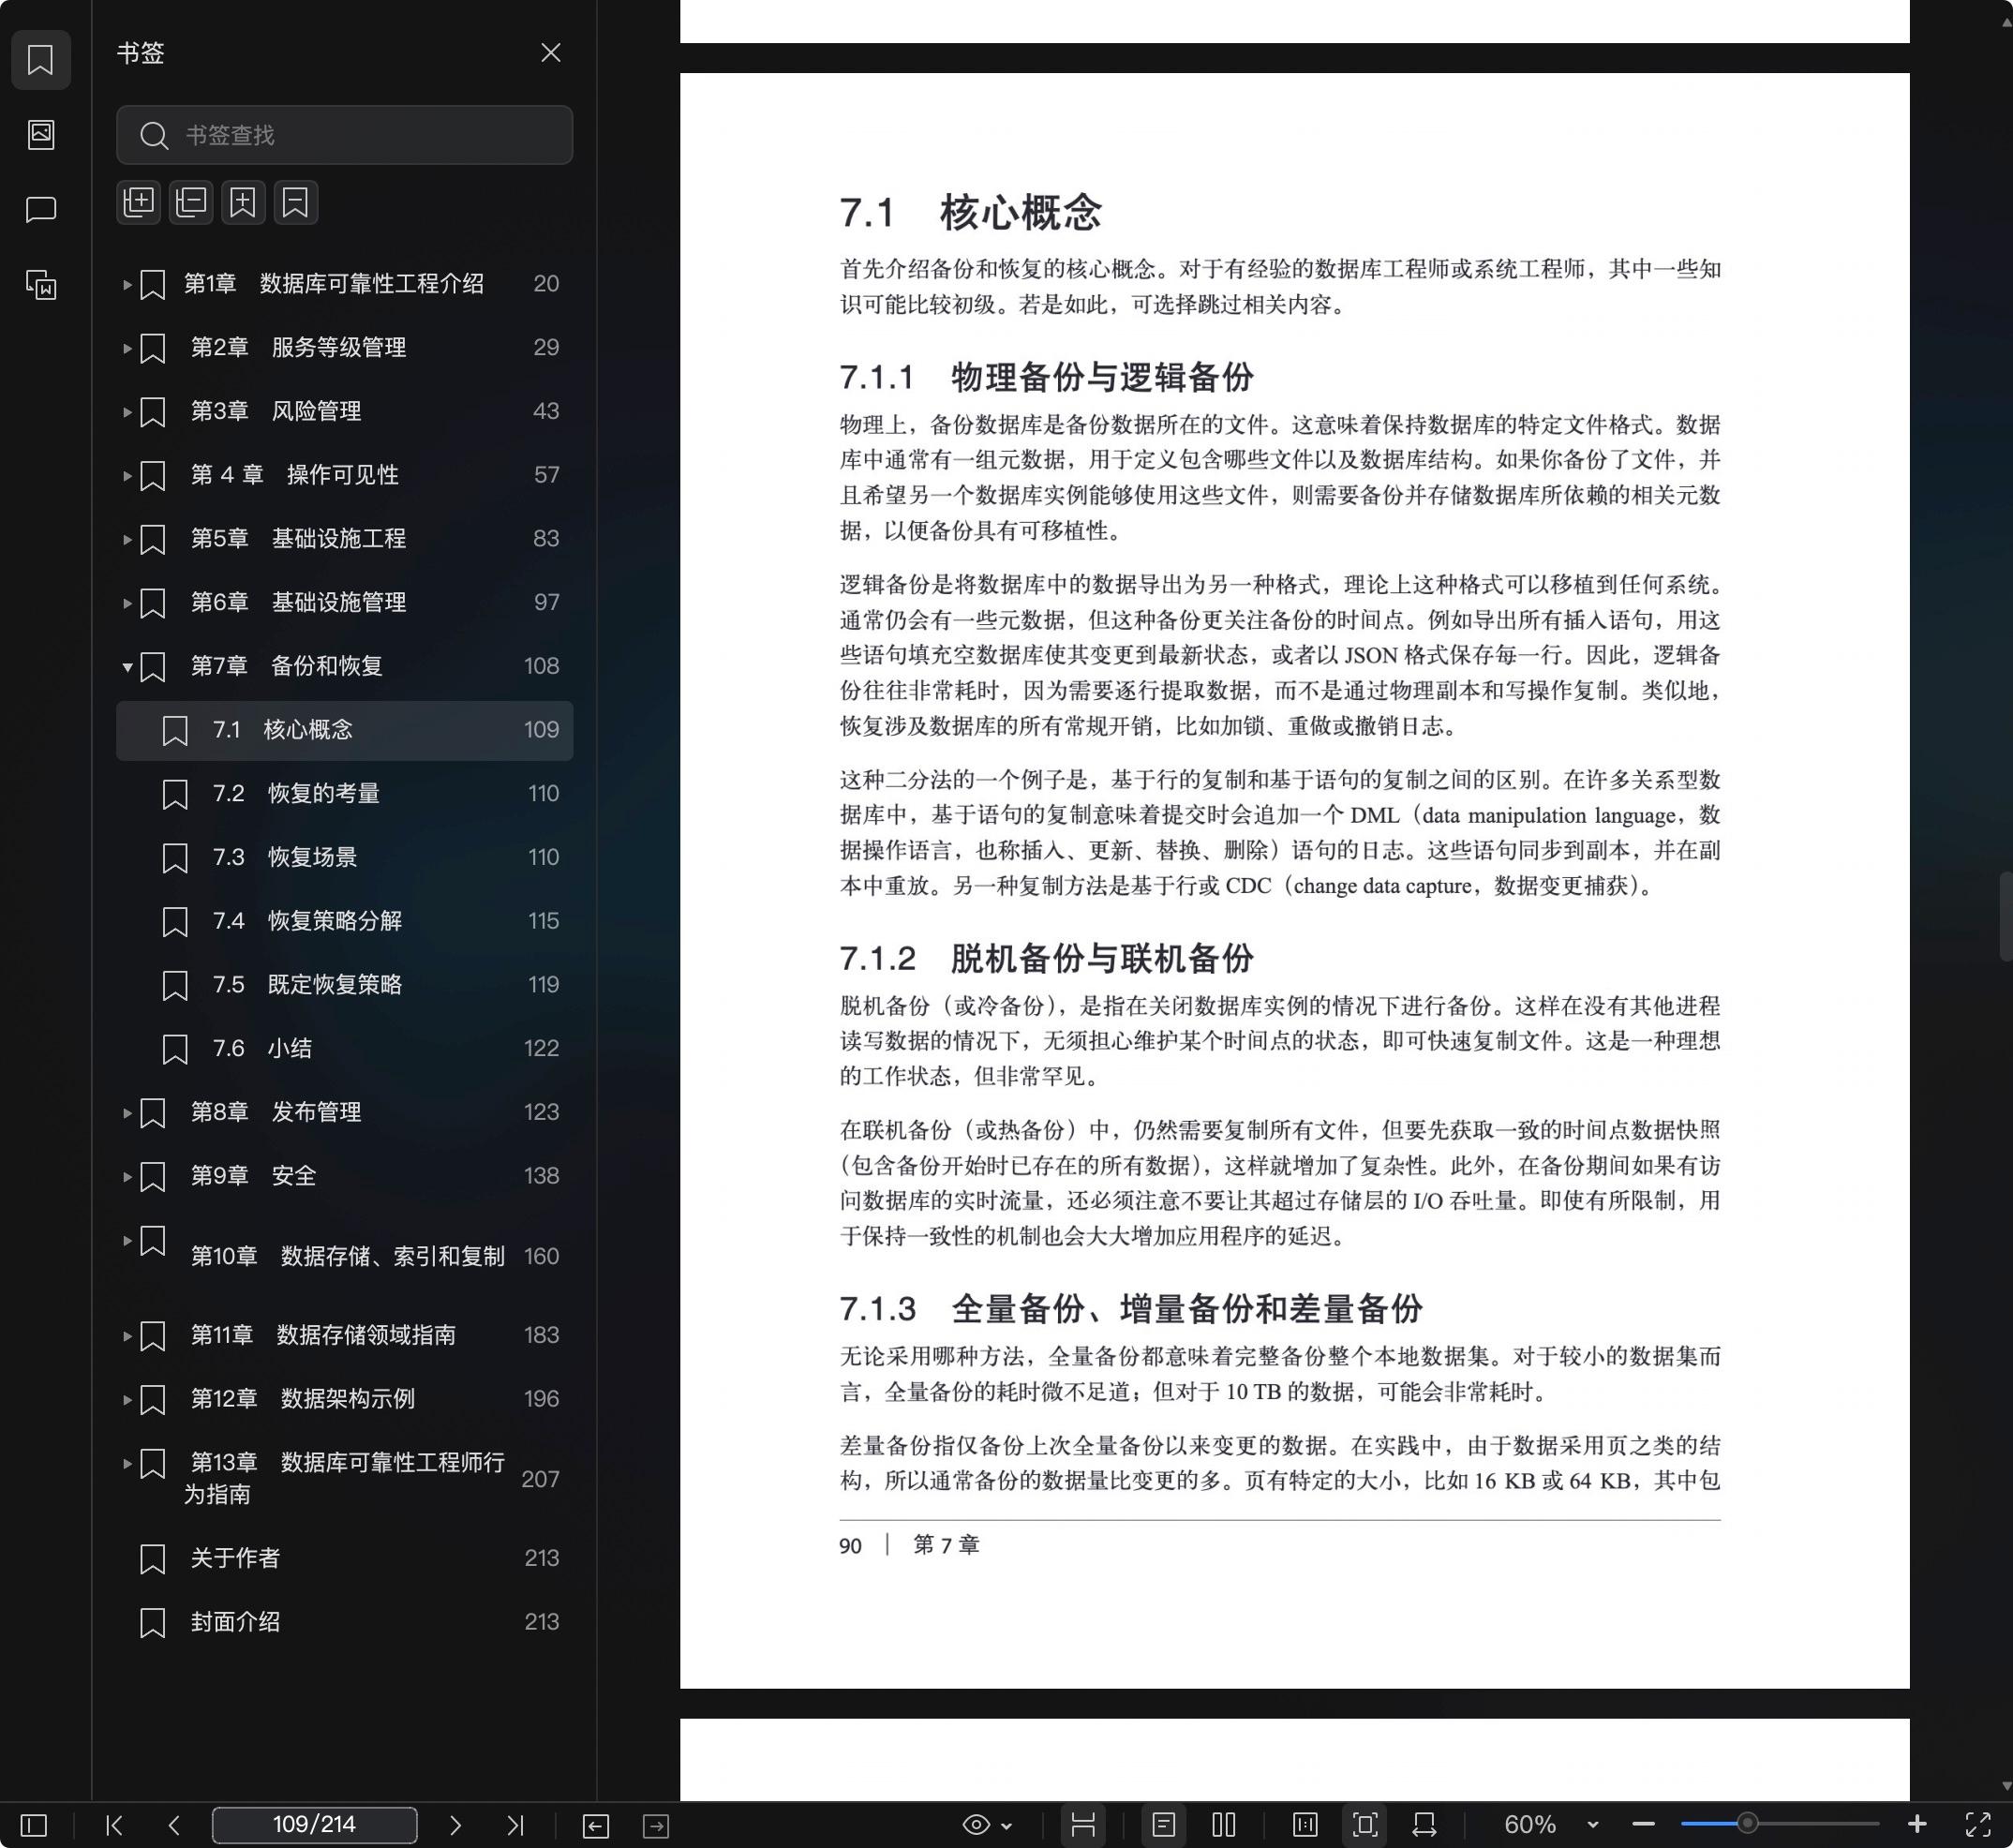This screenshot has width=2013, height=1848.
Task: Close the 书签 panel
Action: [x=550, y=52]
